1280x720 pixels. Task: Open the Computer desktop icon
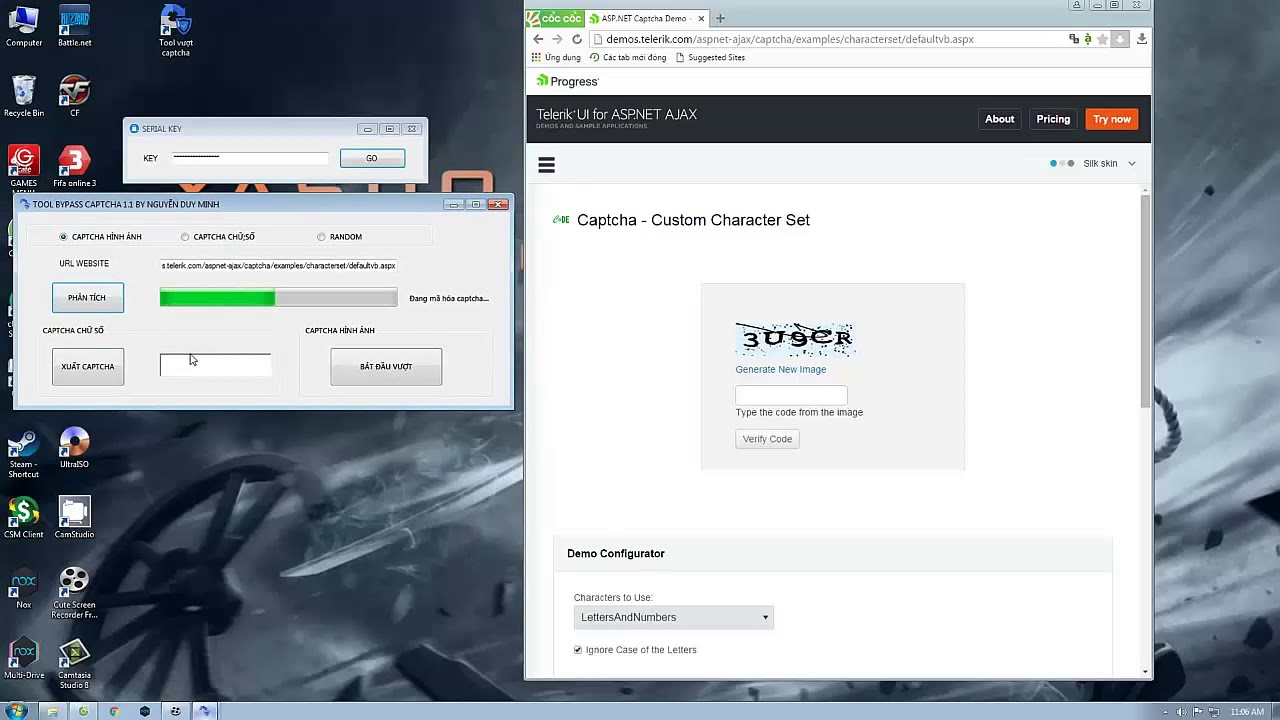[x=24, y=26]
